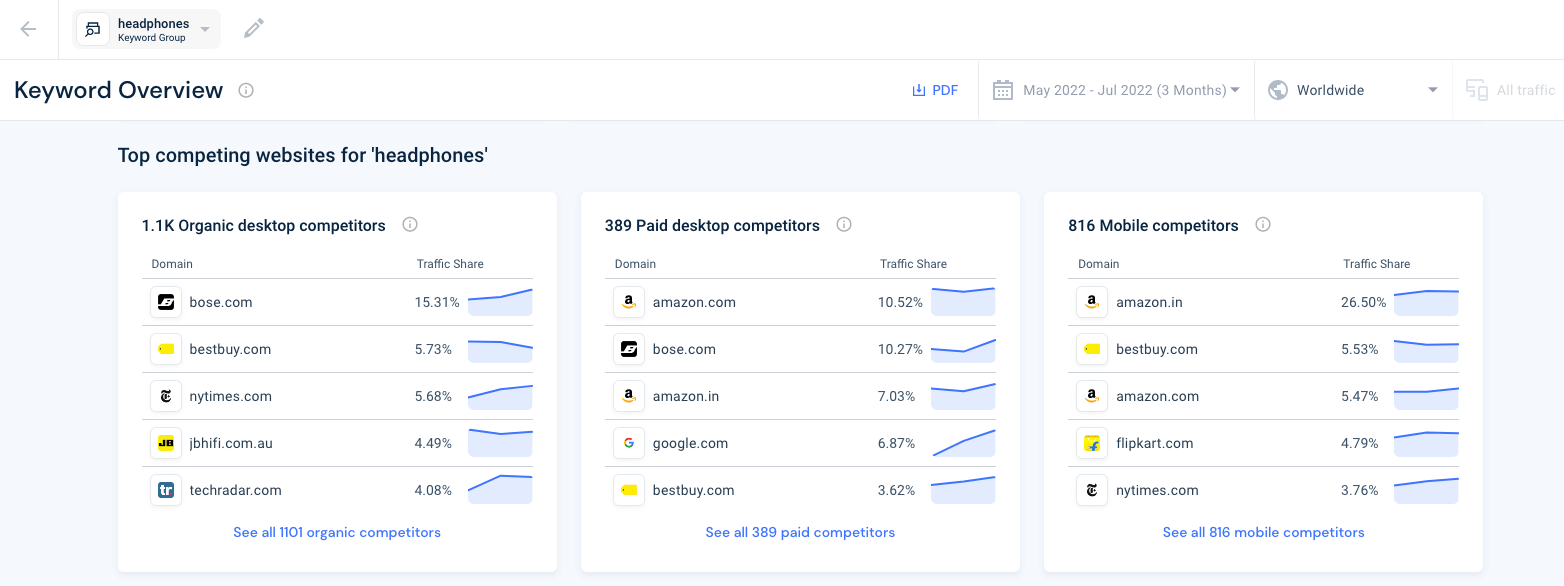The width and height of the screenshot is (1564, 586).
Task: Select the flipkart.com site icon
Action: click(1092, 443)
